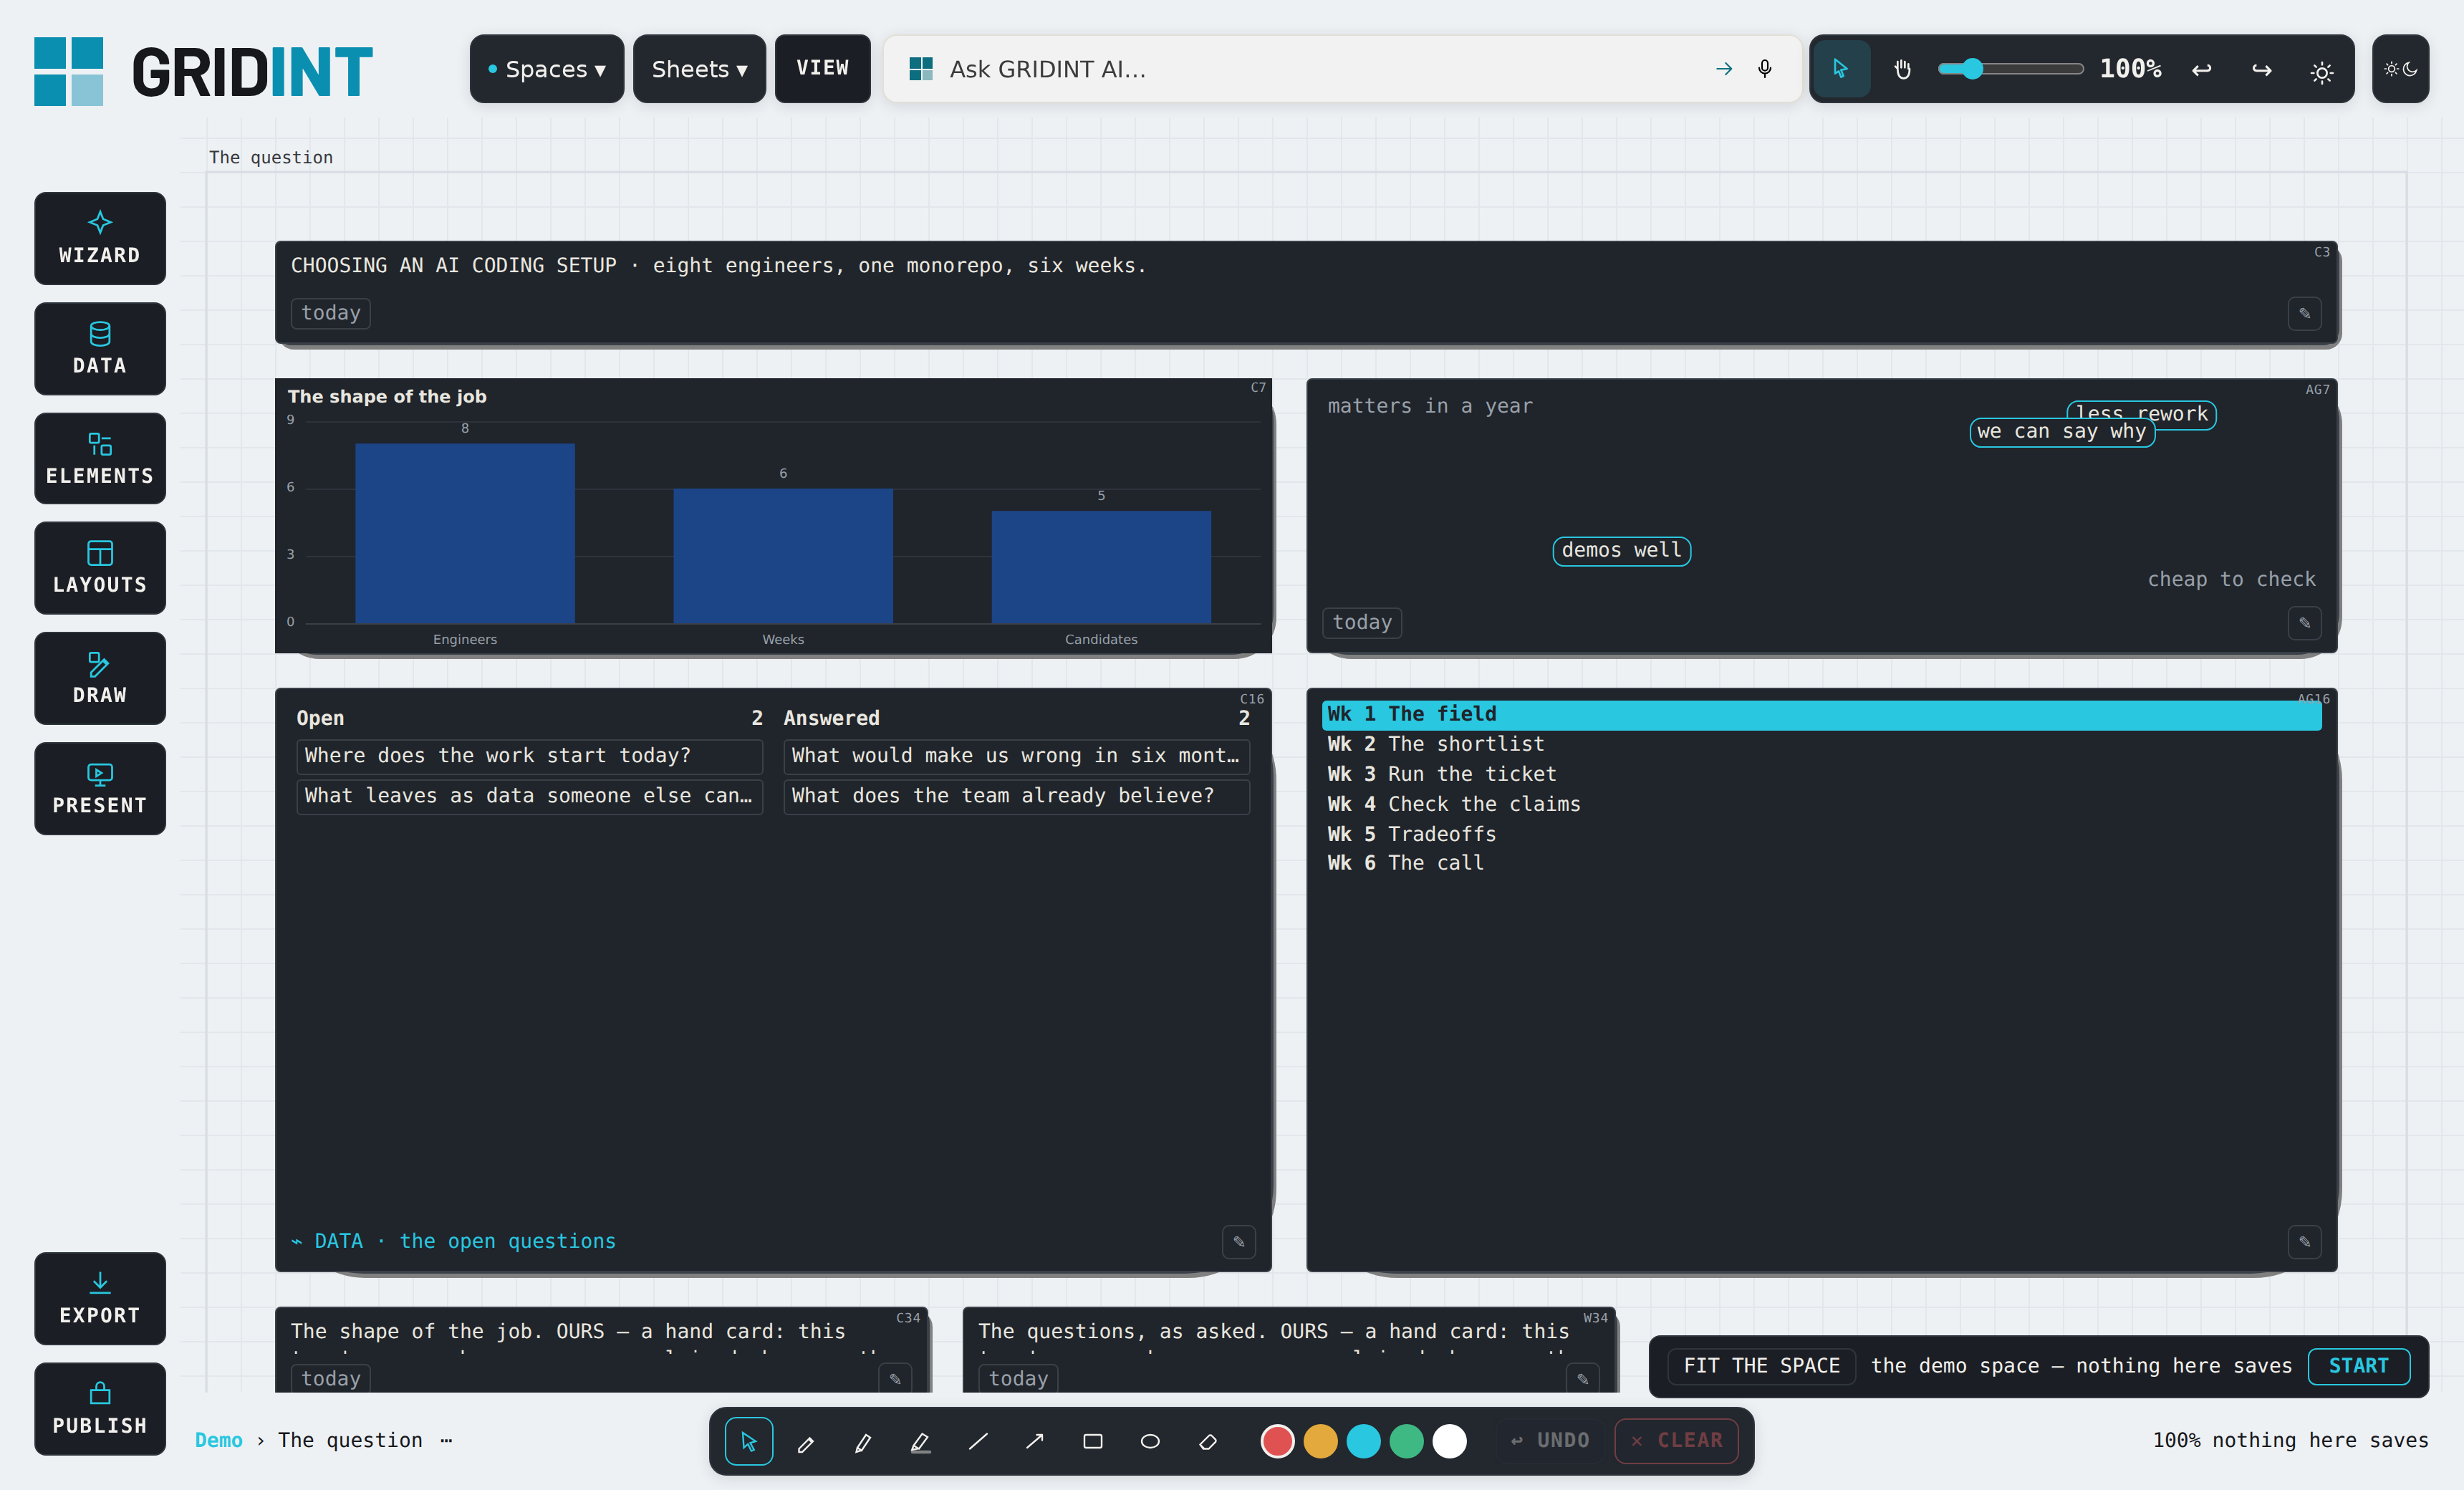Viewport: 2464px width, 1490px height.
Task: Click the Export button
Action: point(100,1298)
